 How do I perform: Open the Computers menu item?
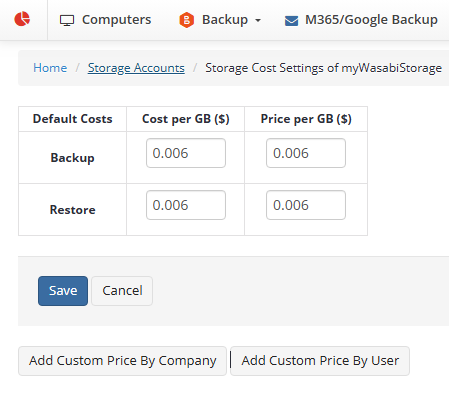(116, 20)
